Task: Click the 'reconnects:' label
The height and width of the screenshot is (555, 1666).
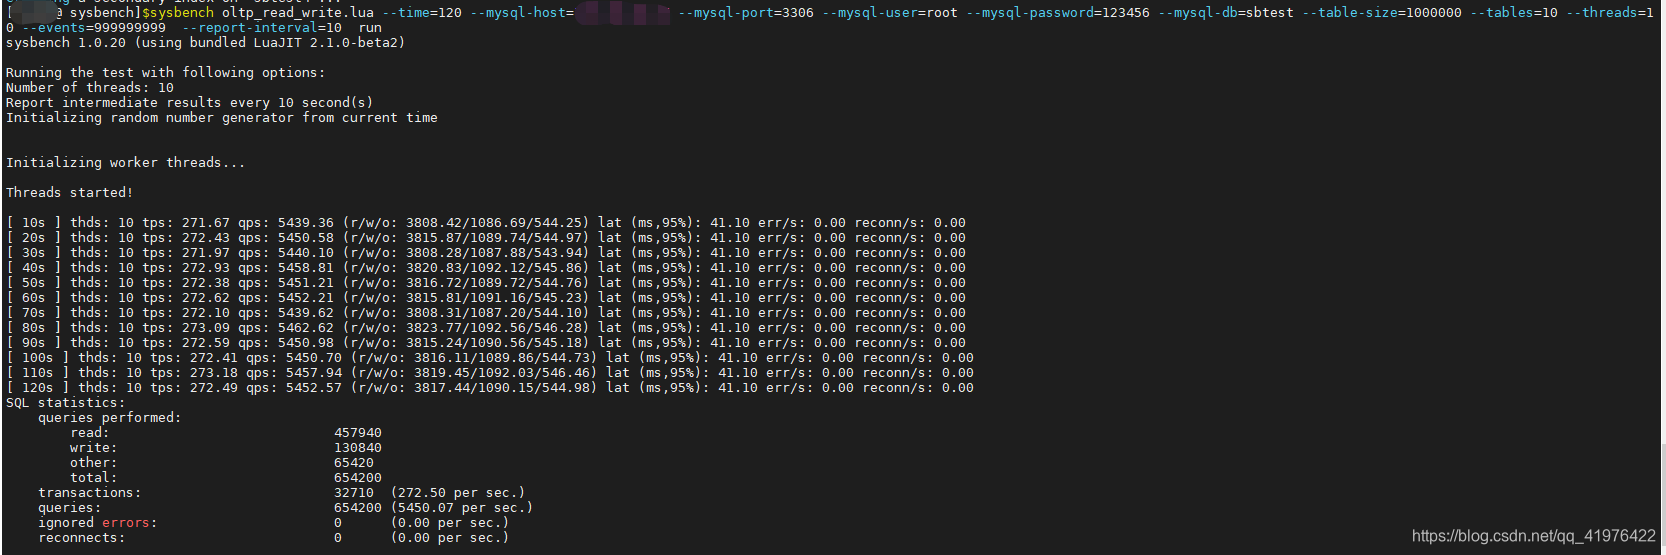Action: [x=82, y=538]
